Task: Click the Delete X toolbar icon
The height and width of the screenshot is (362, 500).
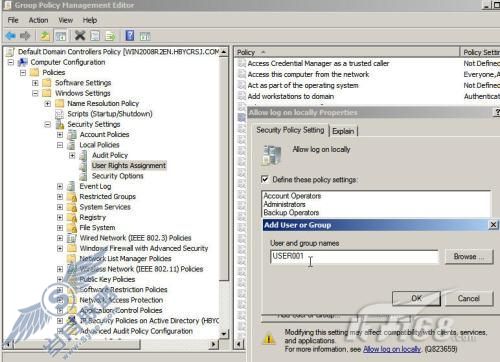Action: 80,35
